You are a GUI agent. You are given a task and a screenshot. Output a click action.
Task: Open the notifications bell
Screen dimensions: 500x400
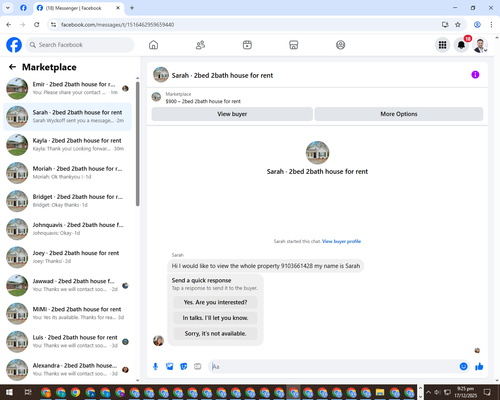pyautogui.click(x=461, y=45)
